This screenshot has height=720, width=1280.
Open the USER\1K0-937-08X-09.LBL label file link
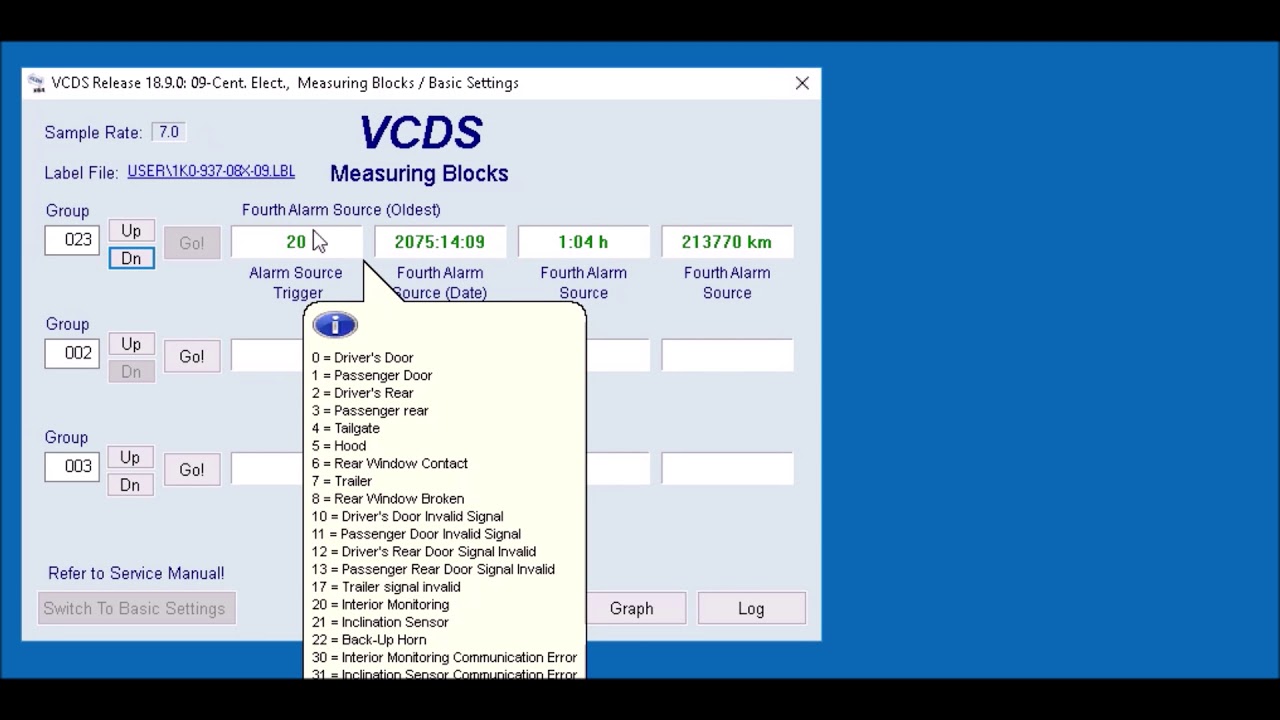(x=211, y=171)
